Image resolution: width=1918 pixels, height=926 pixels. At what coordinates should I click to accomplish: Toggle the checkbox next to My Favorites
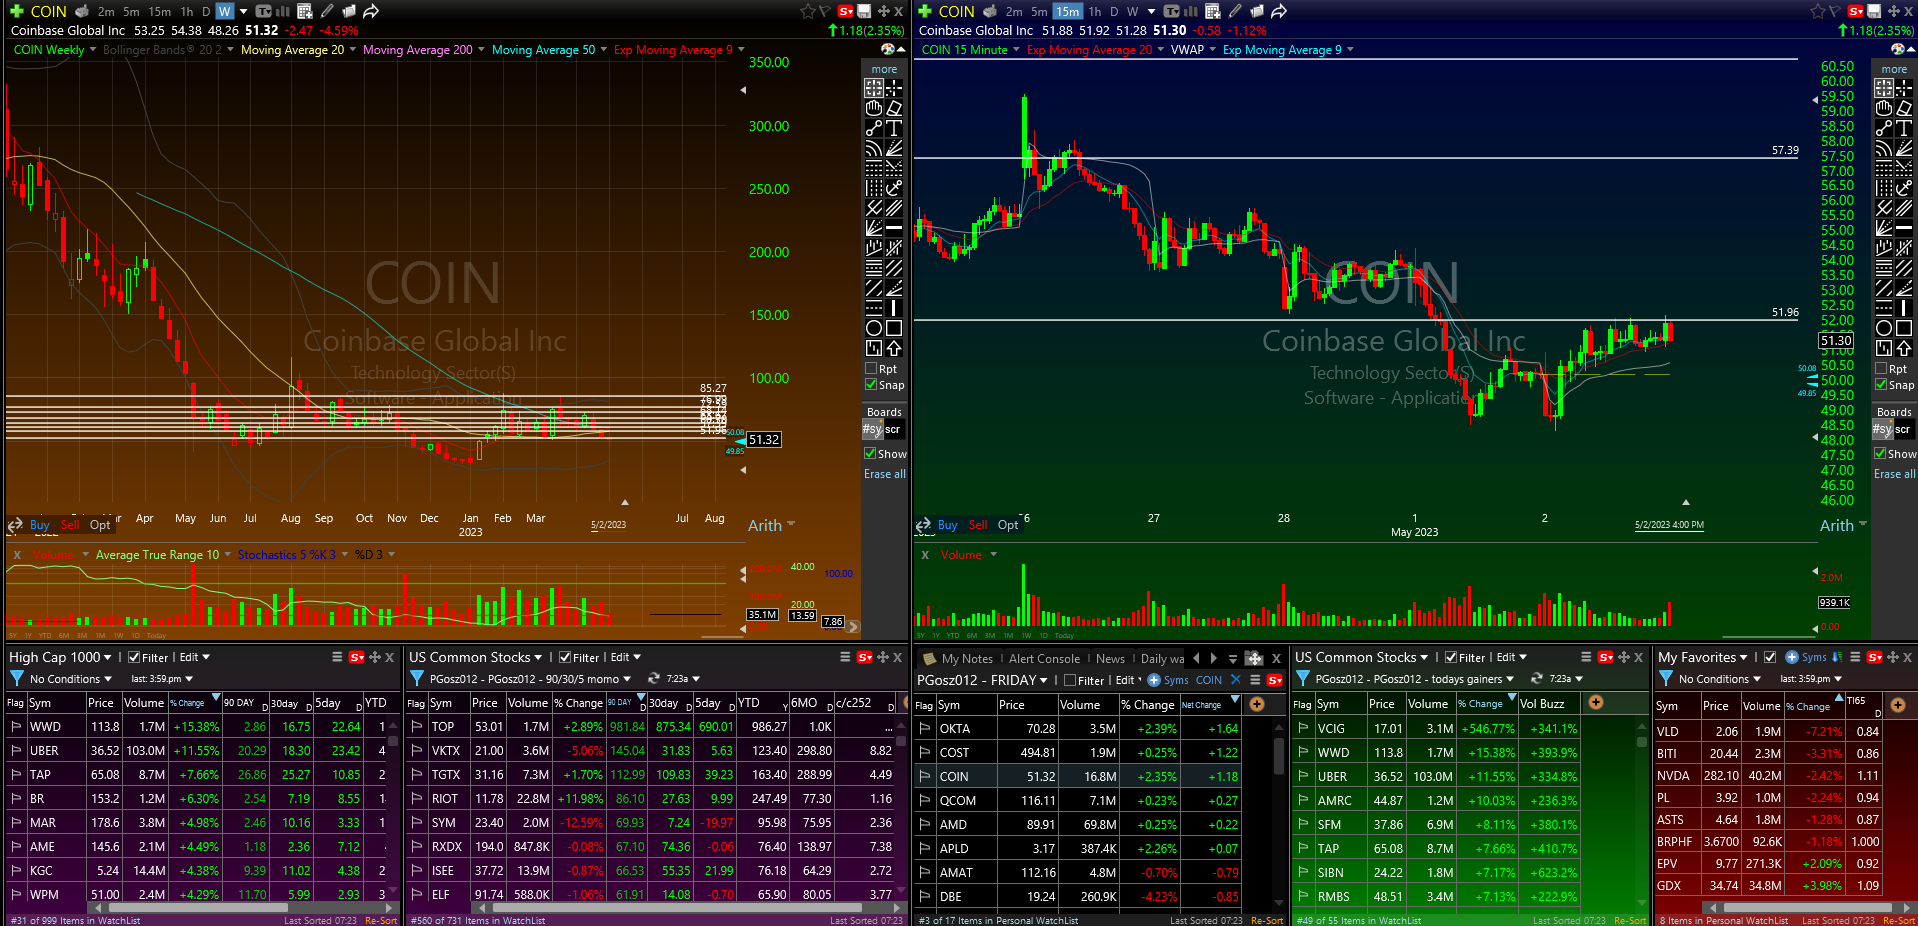pyautogui.click(x=1770, y=657)
